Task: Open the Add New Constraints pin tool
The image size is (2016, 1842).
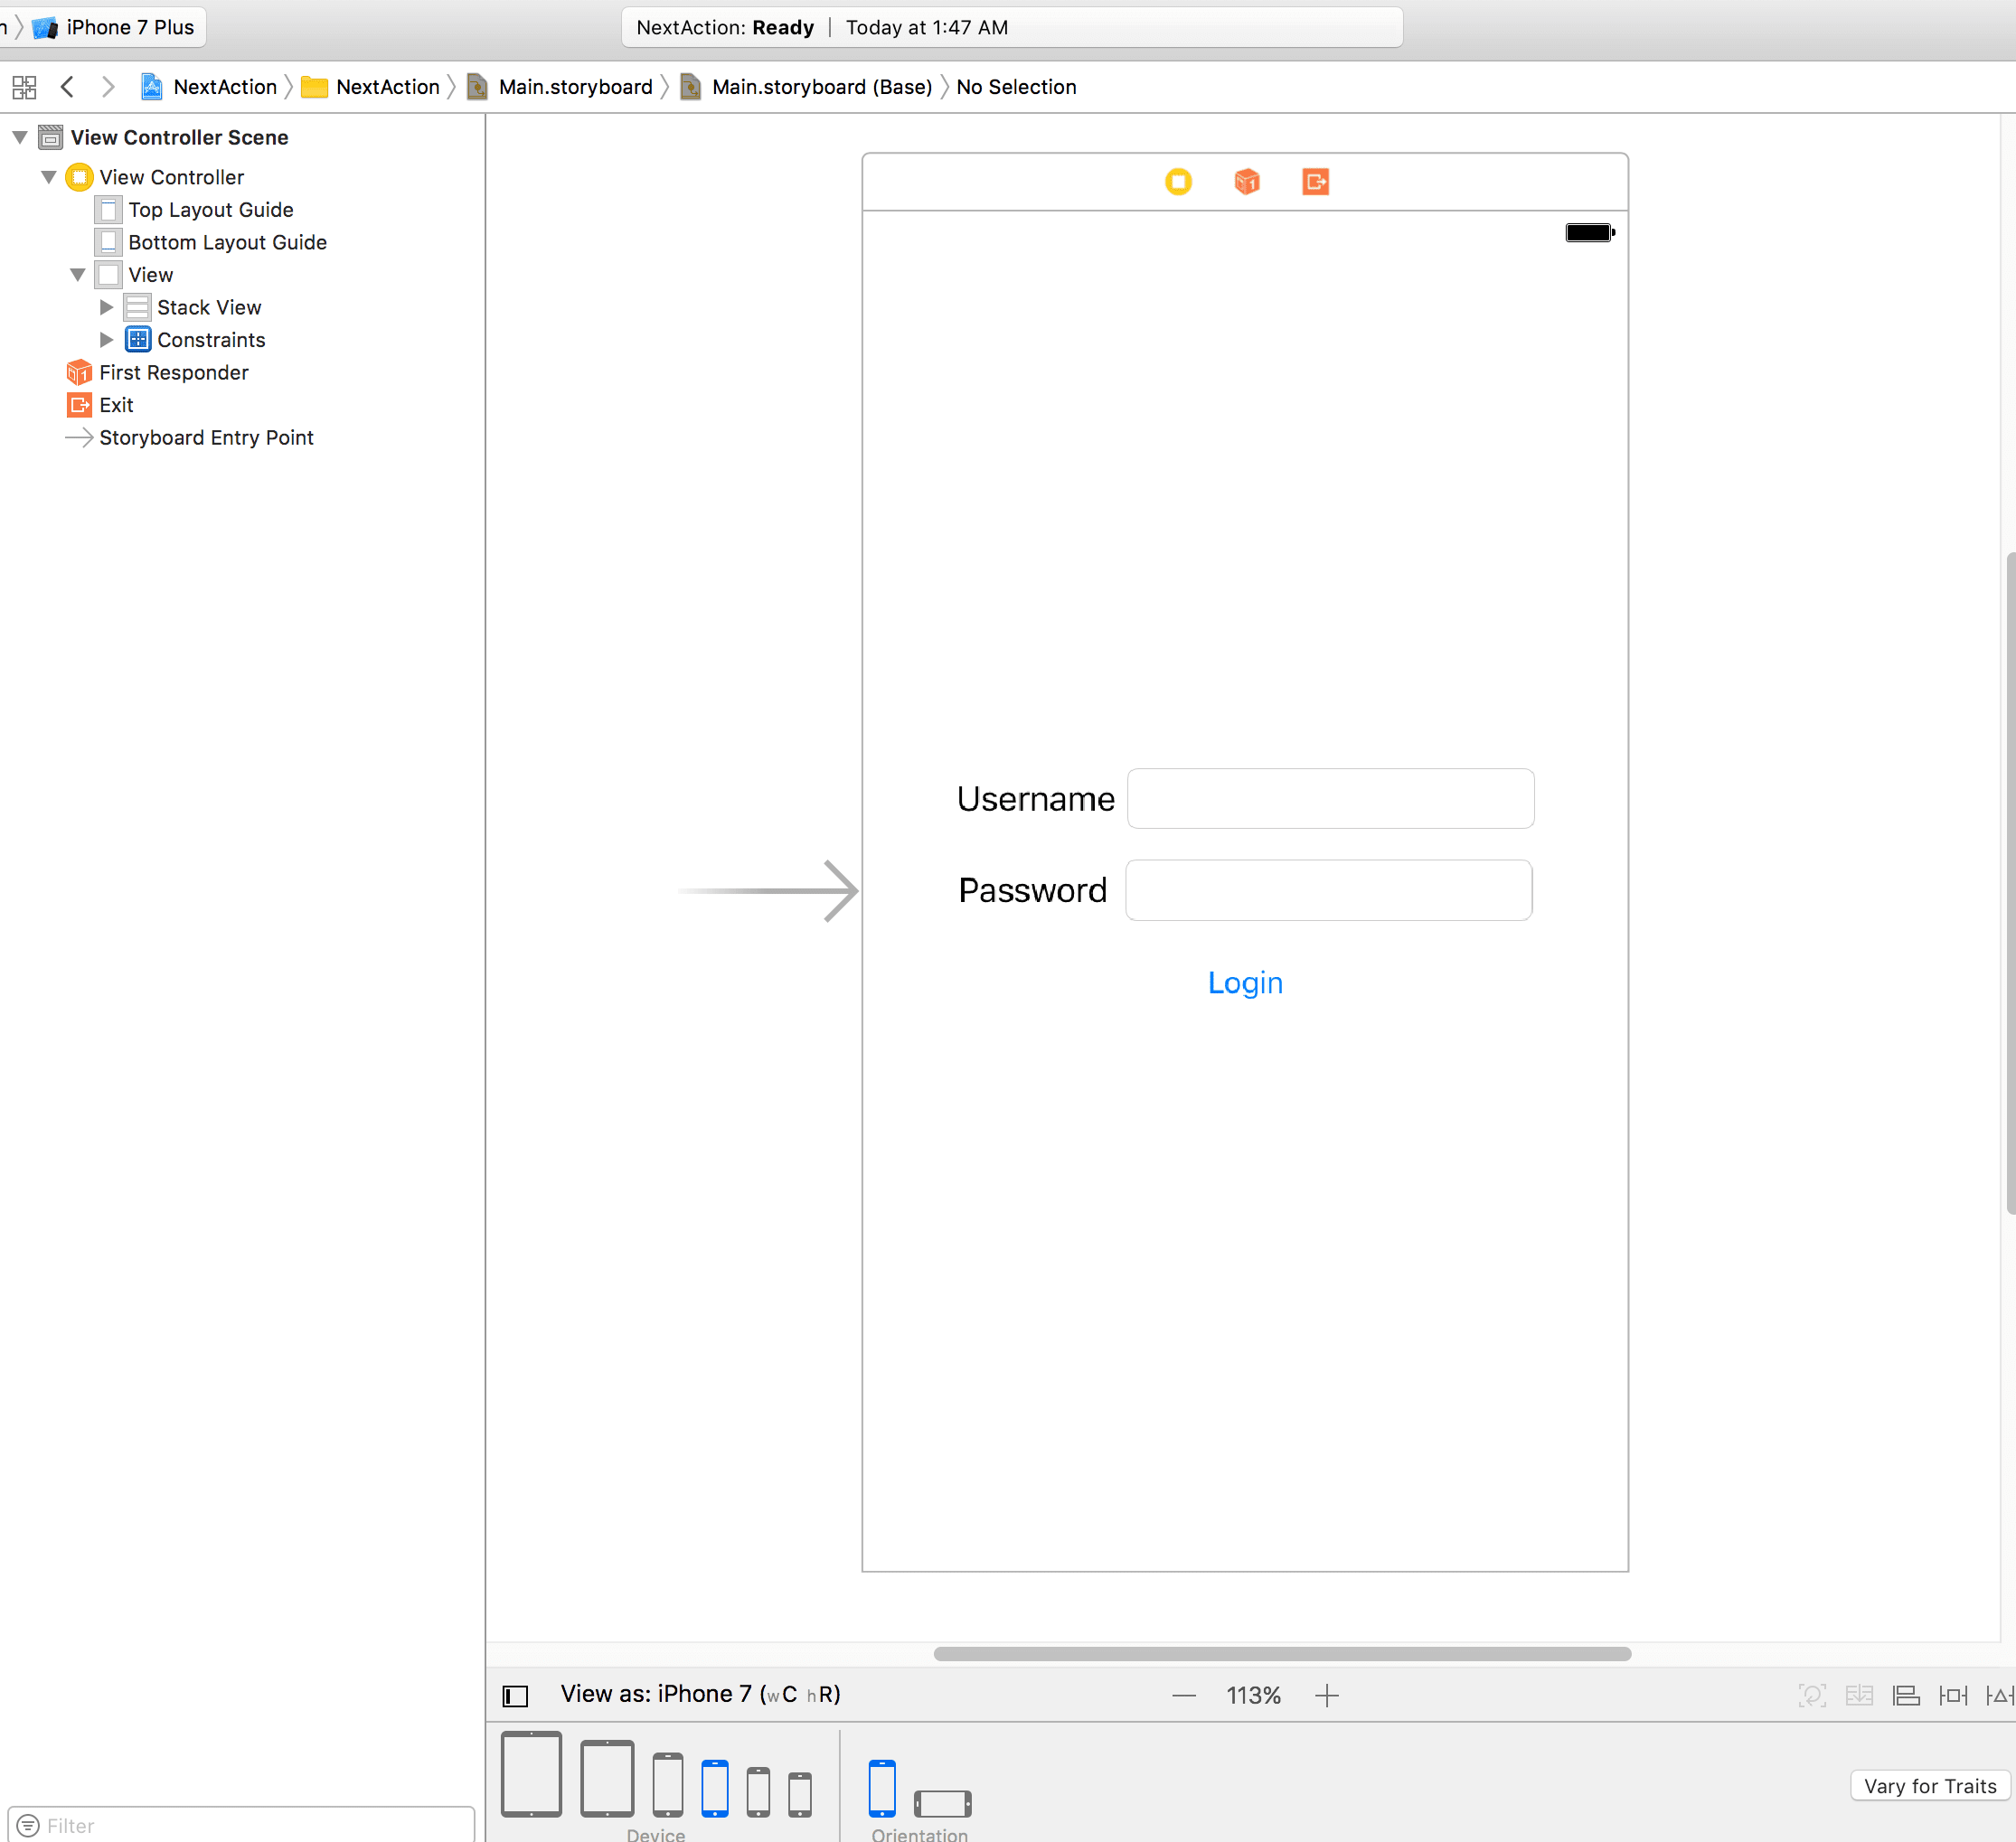Action: 1952,1695
